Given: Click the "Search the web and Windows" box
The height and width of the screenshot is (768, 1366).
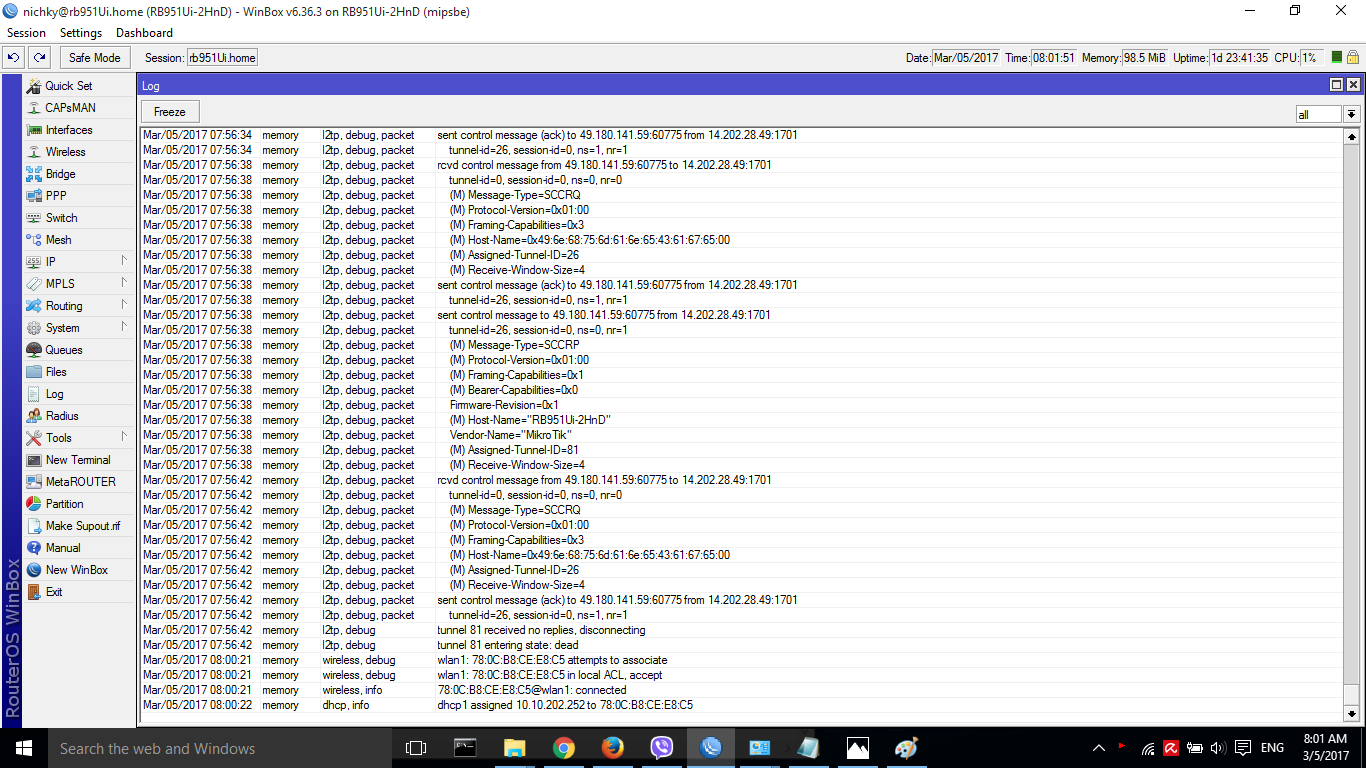Looking at the screenshot, I should 220,748.
